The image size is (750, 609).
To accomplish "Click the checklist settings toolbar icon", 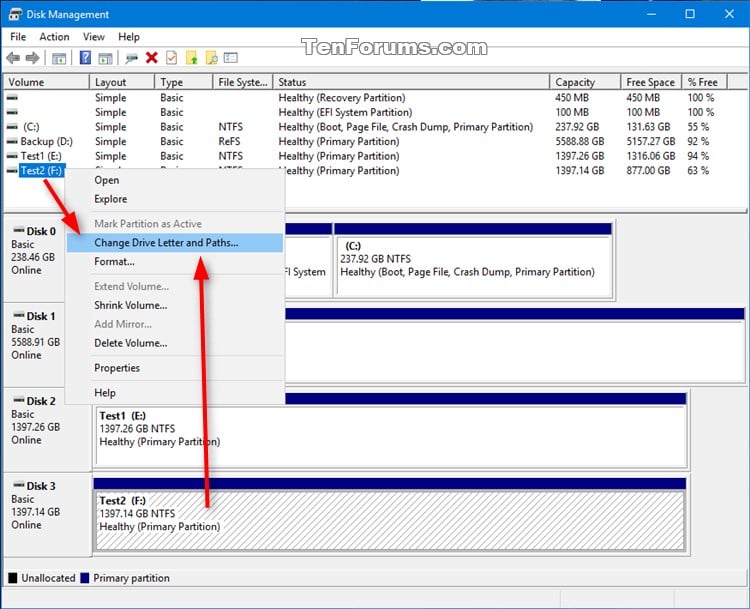I will click(231, 58).
